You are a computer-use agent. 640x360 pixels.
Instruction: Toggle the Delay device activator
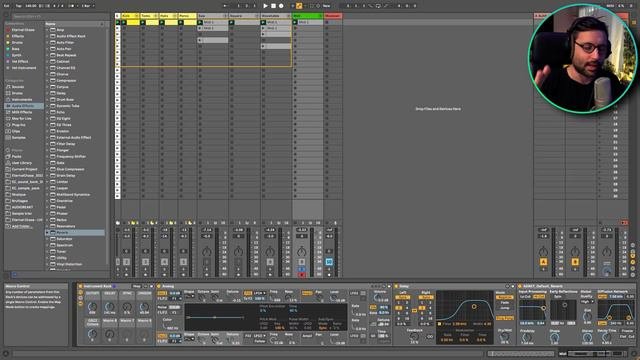396,287
